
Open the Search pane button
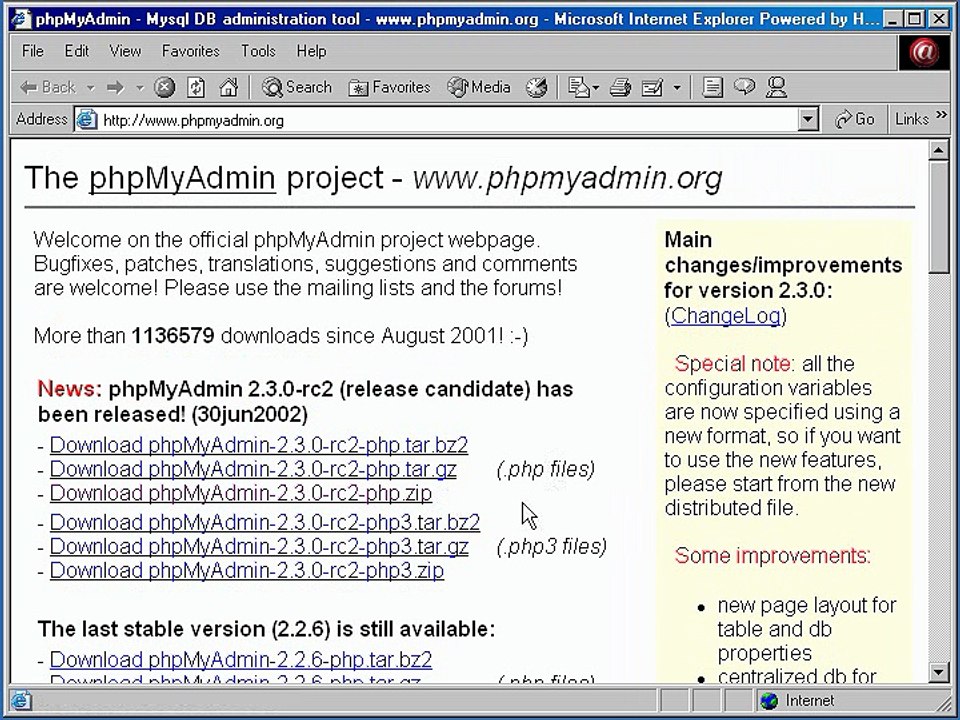tap(296, 88)
